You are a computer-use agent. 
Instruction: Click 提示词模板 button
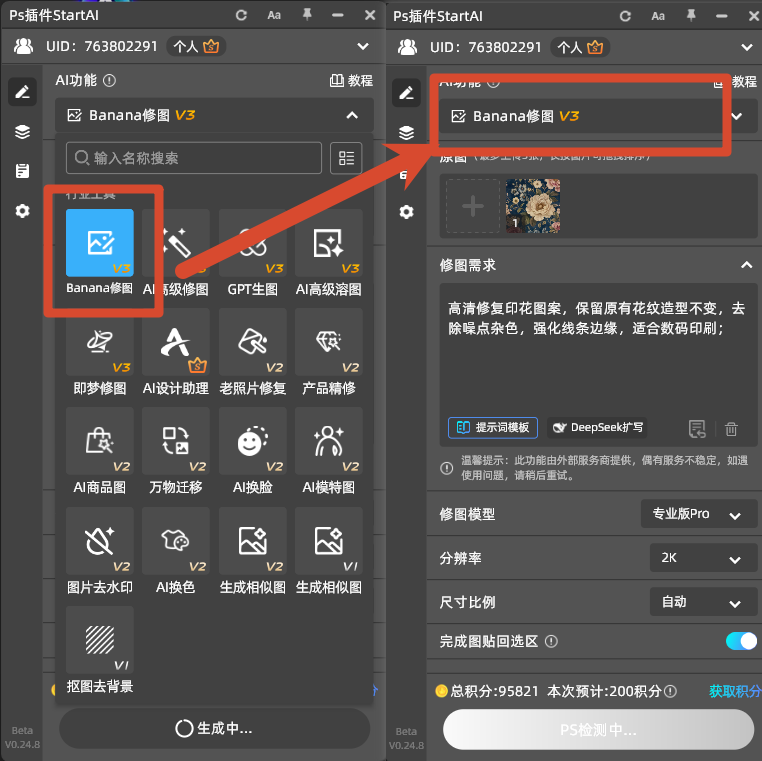(493, 428)
